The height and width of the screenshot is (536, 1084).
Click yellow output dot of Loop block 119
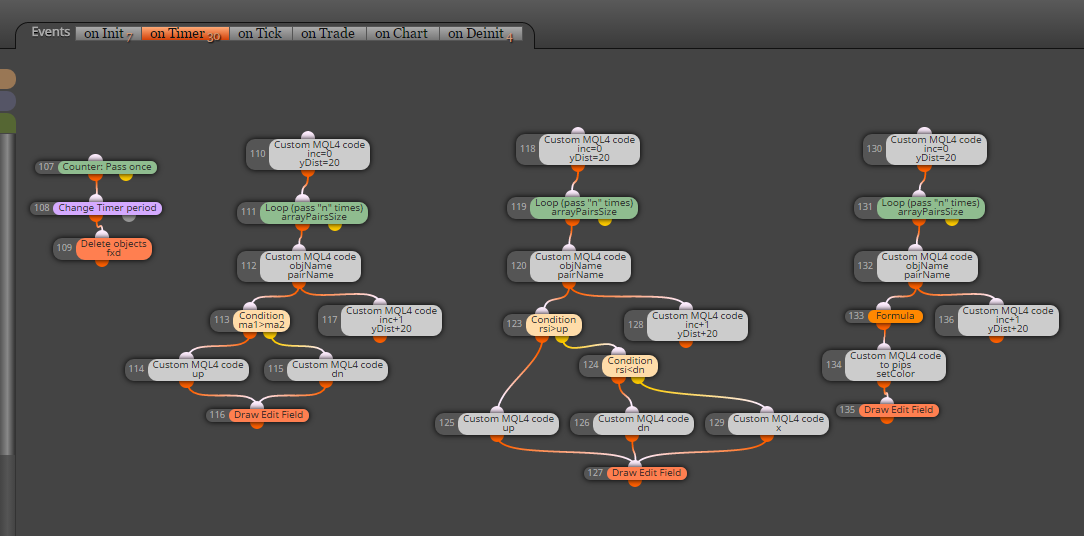(605, 221)
